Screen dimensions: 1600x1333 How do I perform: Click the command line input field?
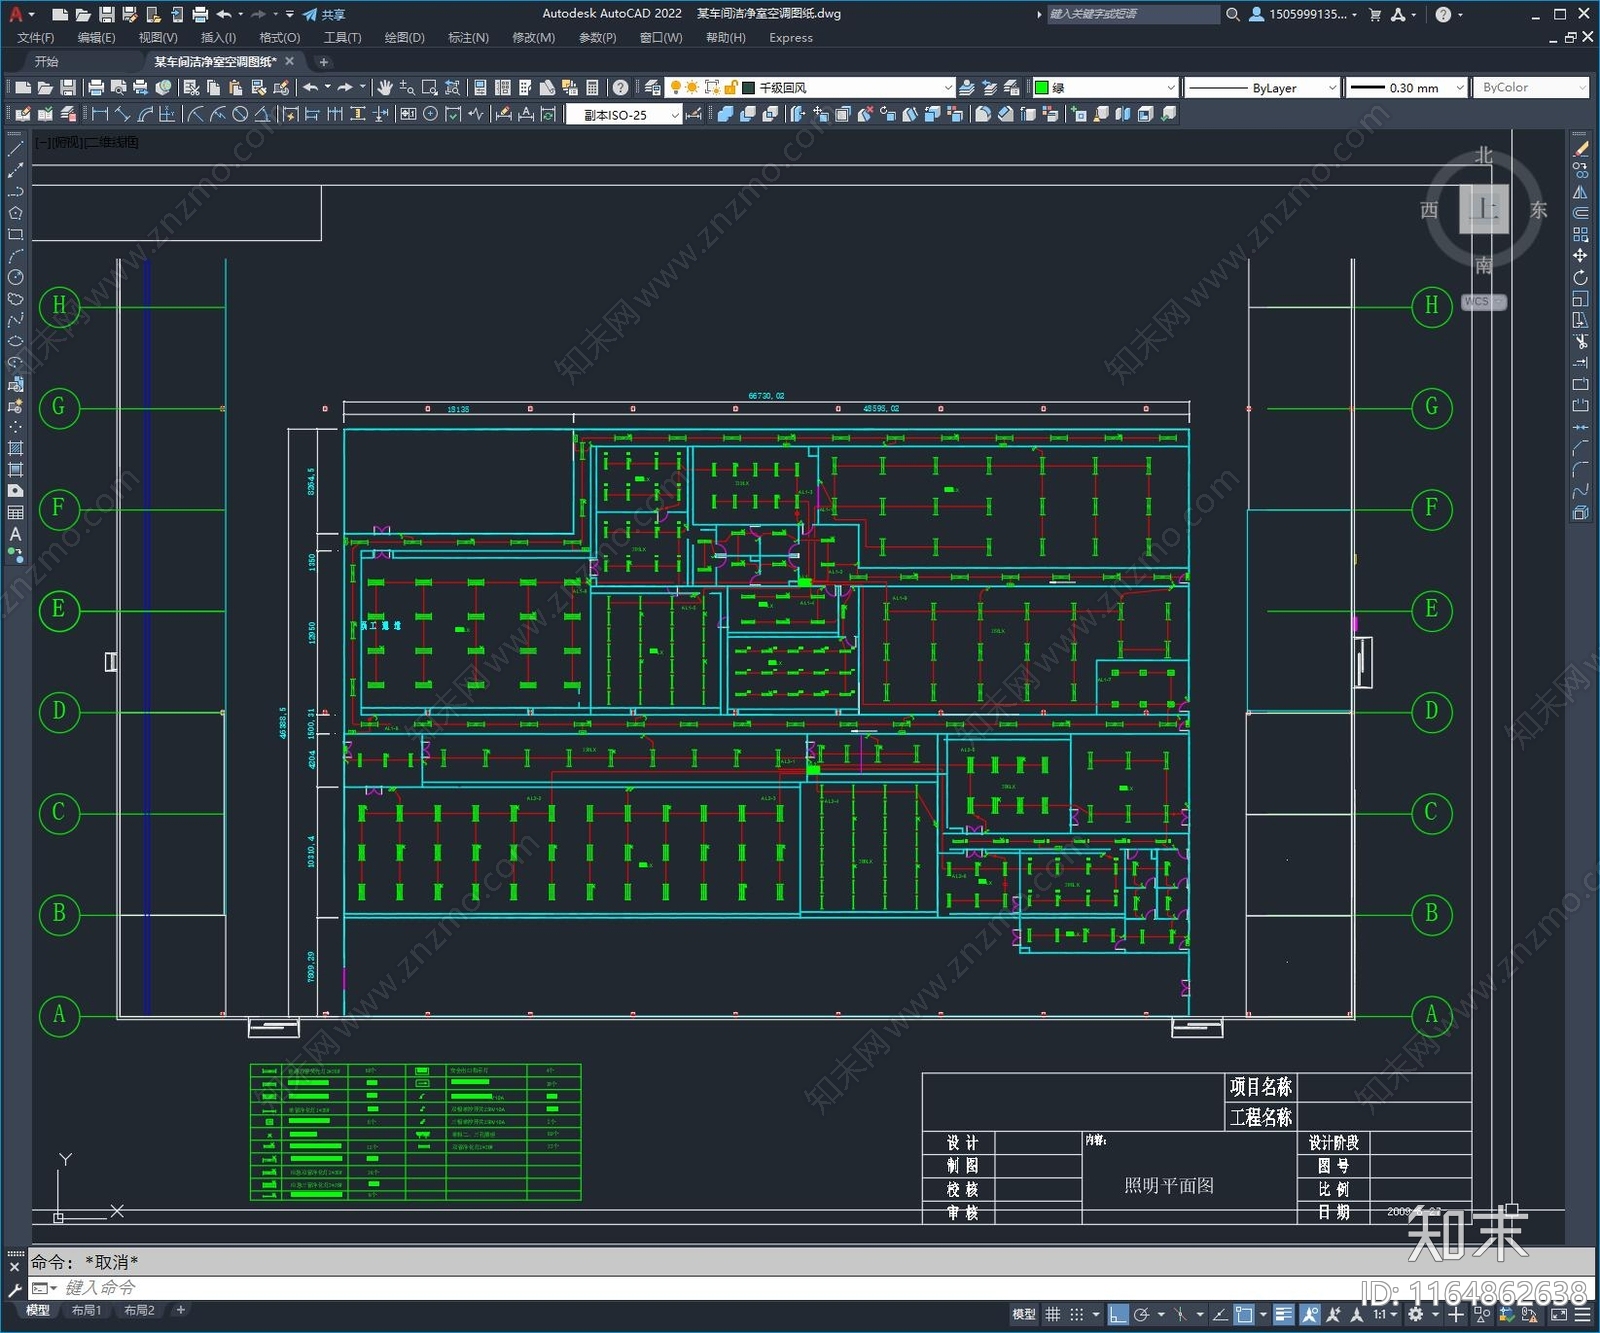click(700, 1288)
